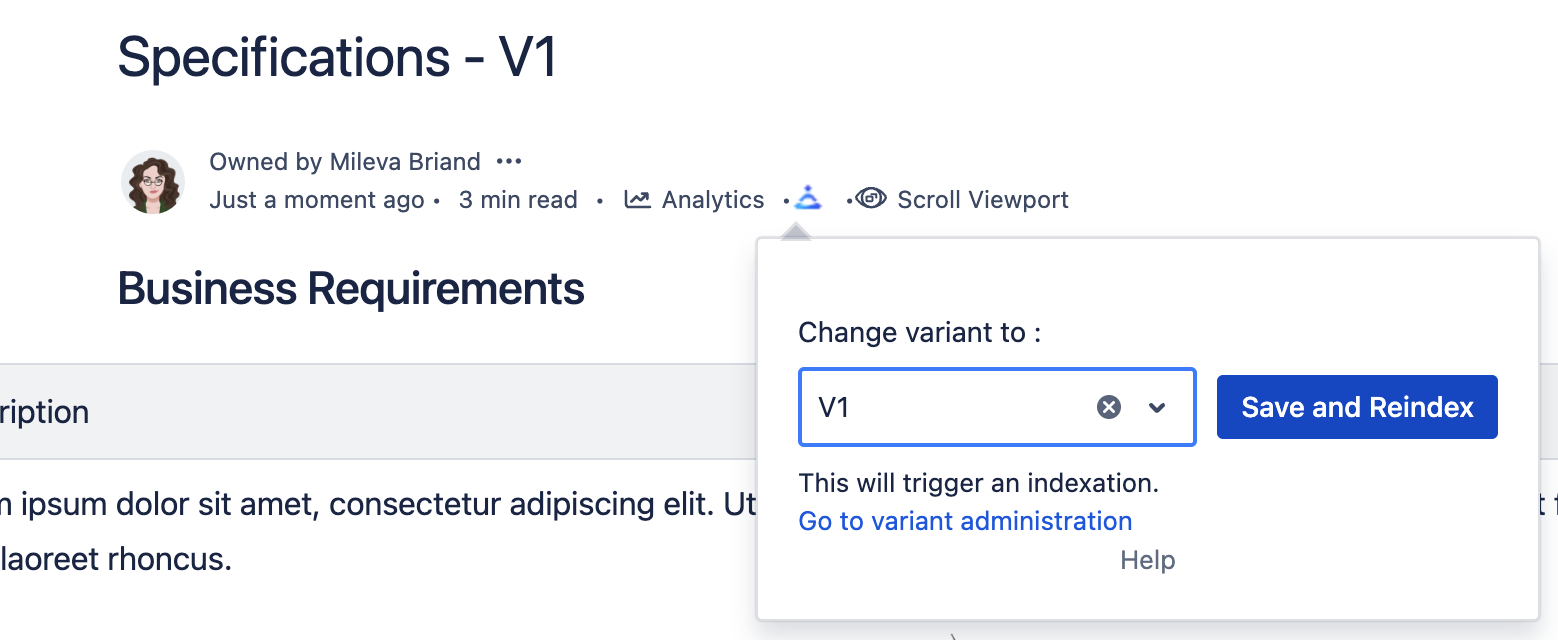Click Mileva Briand's avatar picture
The height and width of the screenshot is (640, 1558).
(153, 182)
